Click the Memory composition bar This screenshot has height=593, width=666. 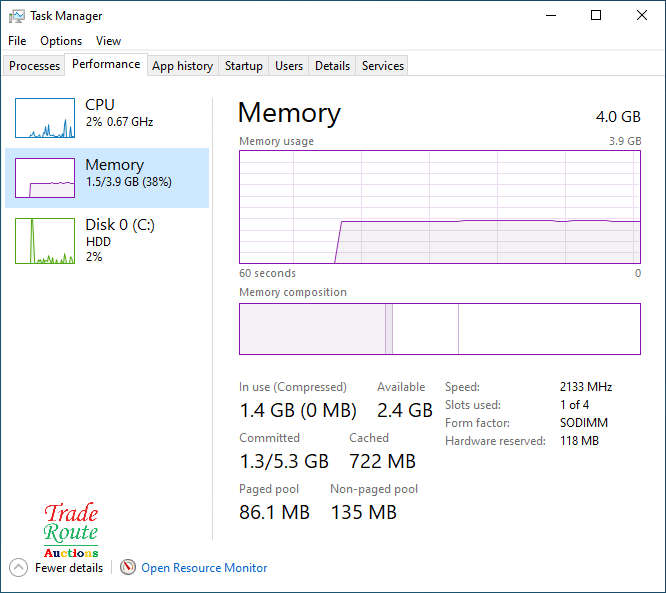pos(440,329)
